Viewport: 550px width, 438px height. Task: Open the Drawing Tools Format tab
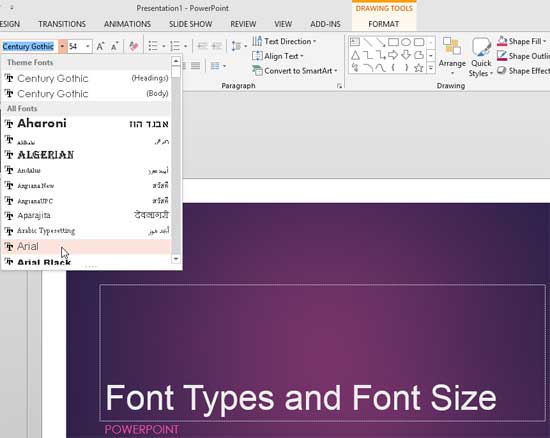point(384,24)
